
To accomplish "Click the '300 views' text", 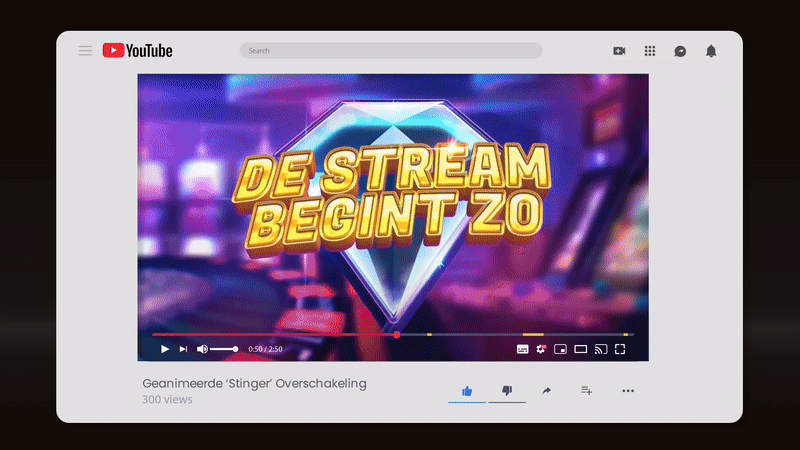I will tap(167, 399).
